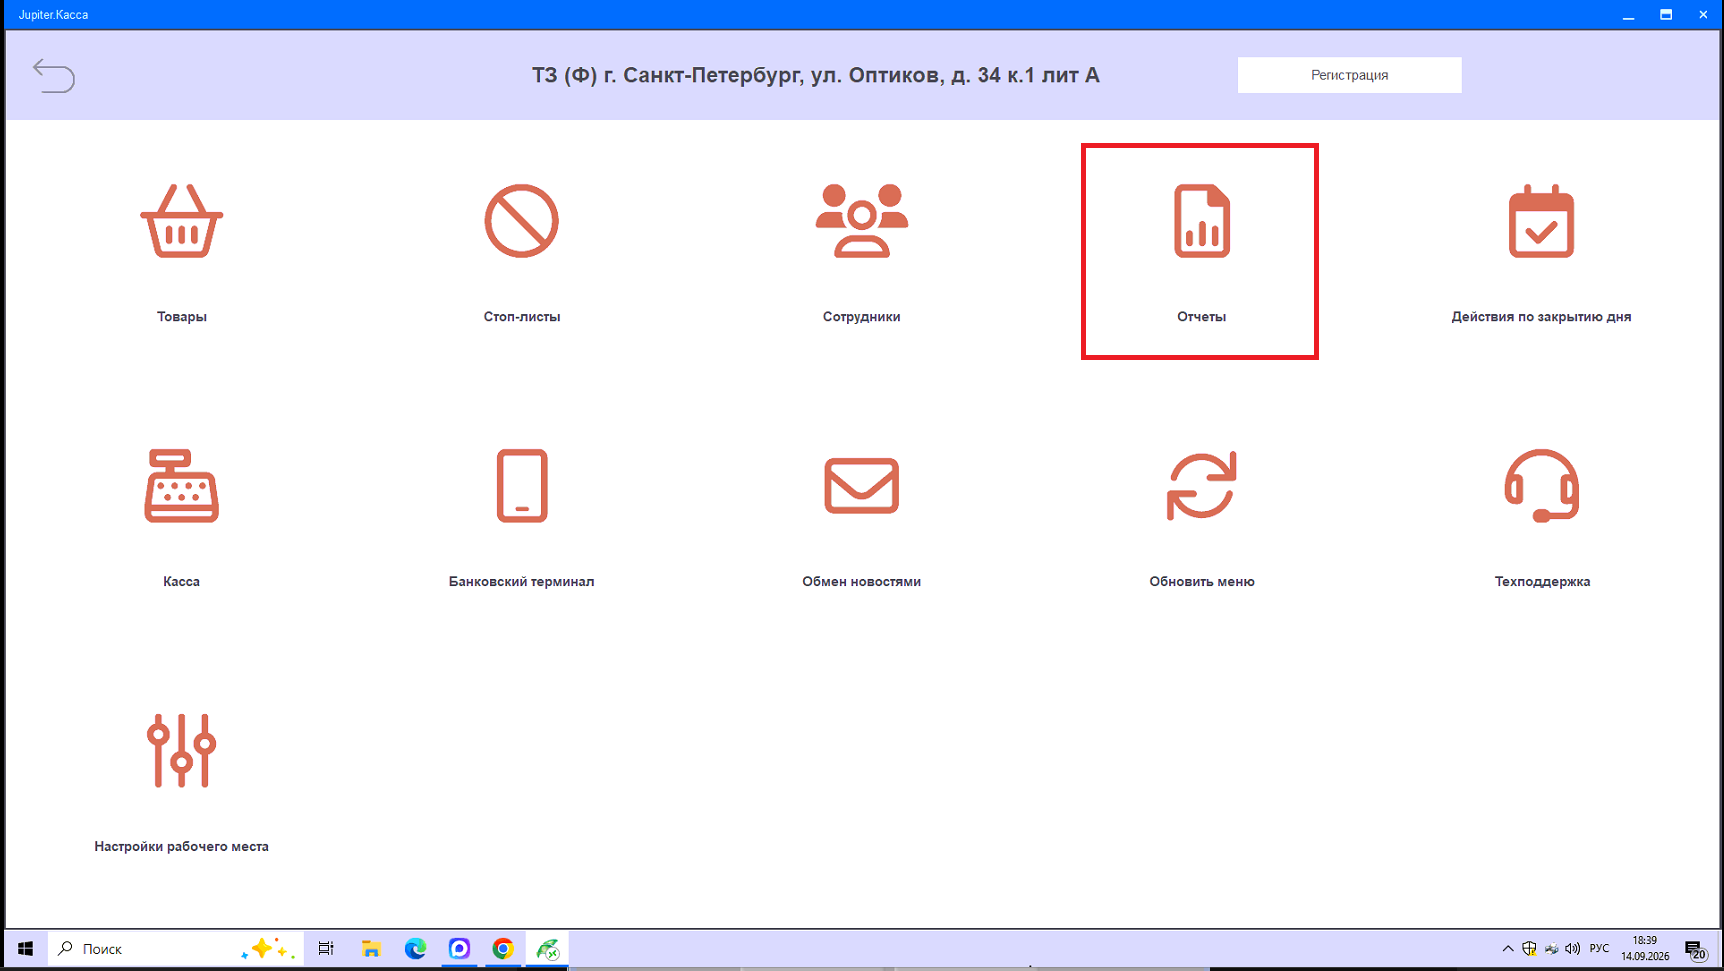Open the Техподдержка headset icon
The image size is (1724, 971).
(x=1541, y=486)
